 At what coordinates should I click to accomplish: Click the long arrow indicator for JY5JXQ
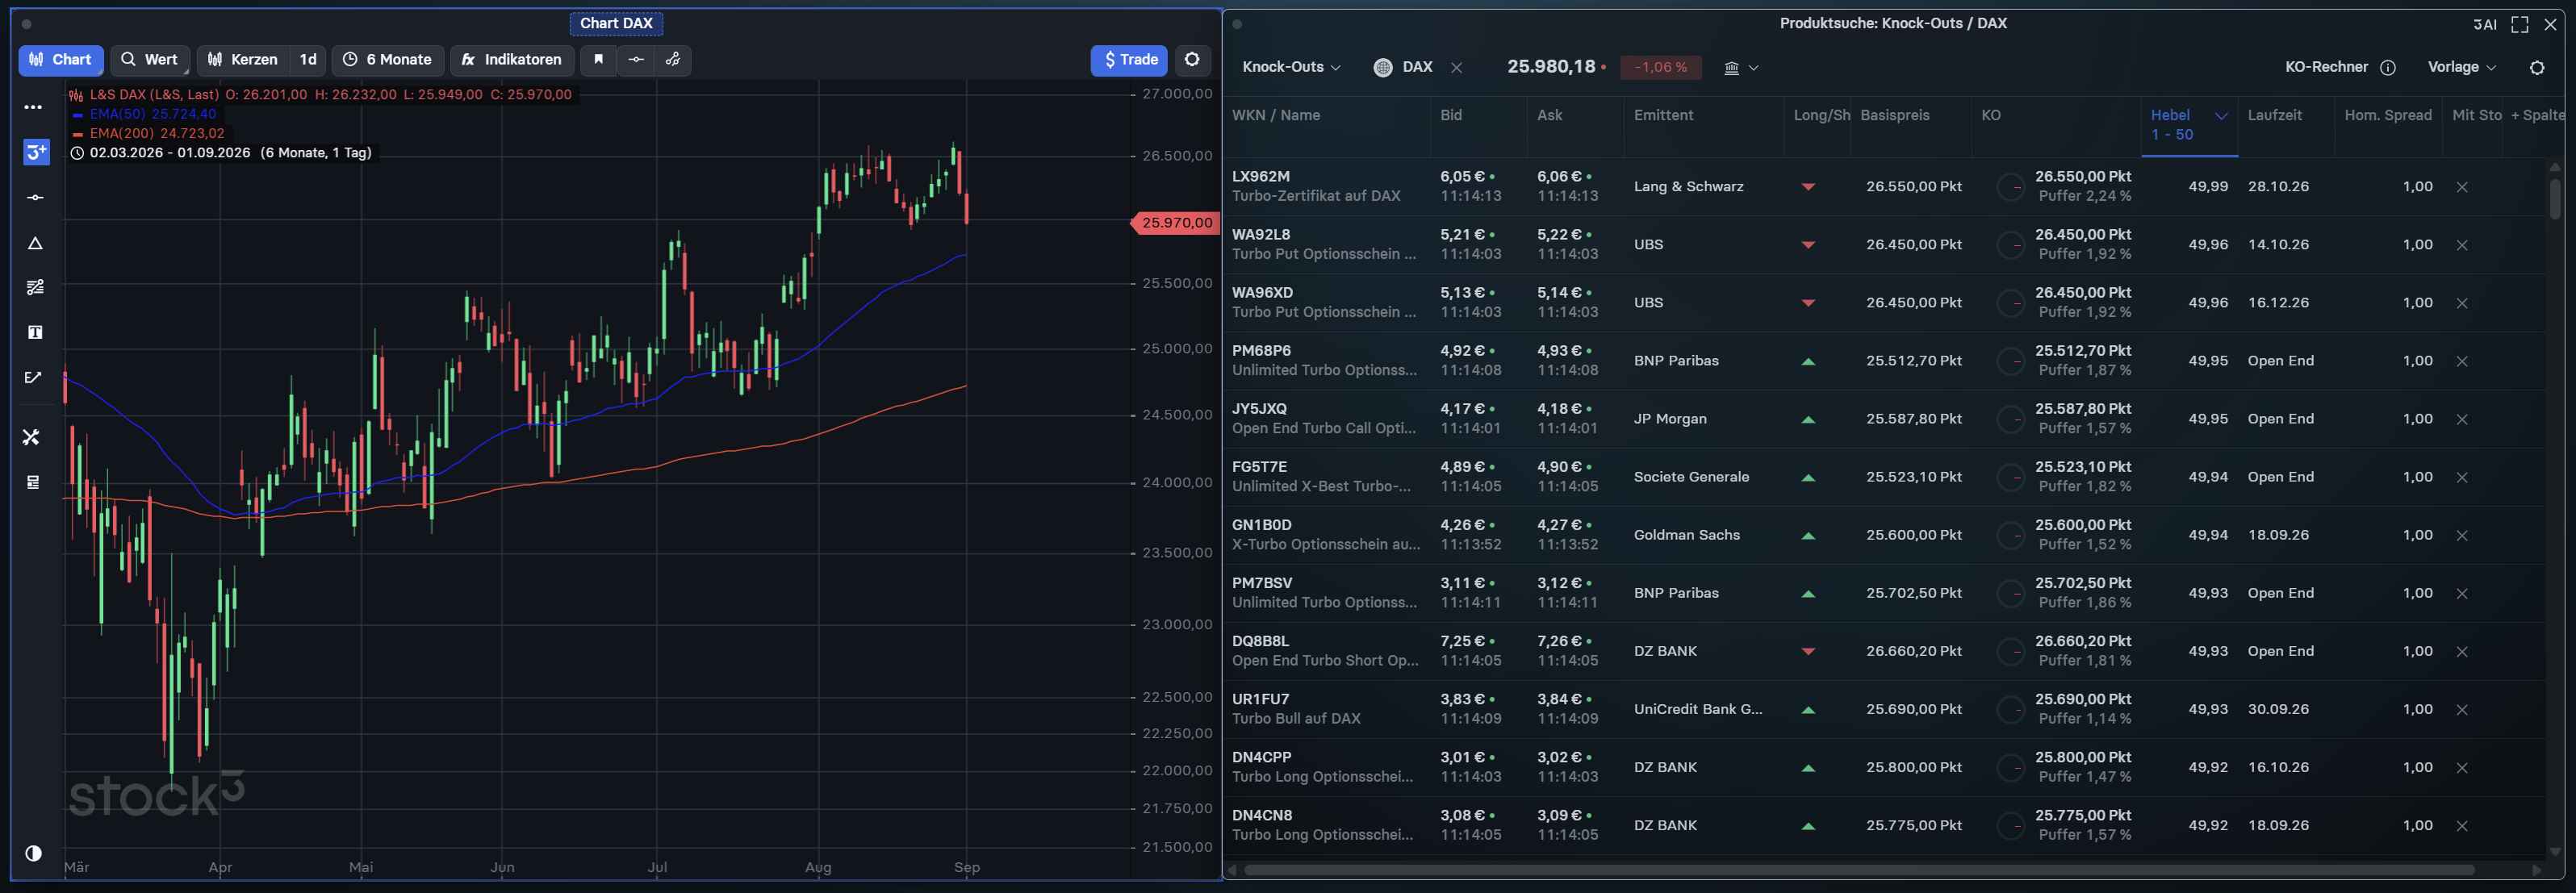pyautogui.click(x=1808, y=419)
